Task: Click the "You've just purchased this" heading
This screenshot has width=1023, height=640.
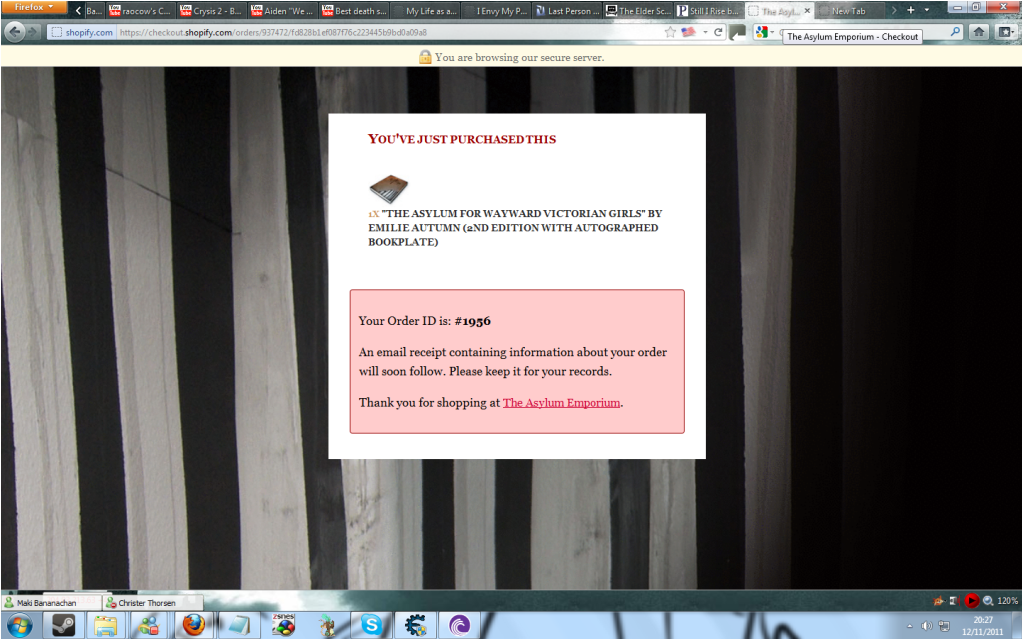Action: (462, 139)
